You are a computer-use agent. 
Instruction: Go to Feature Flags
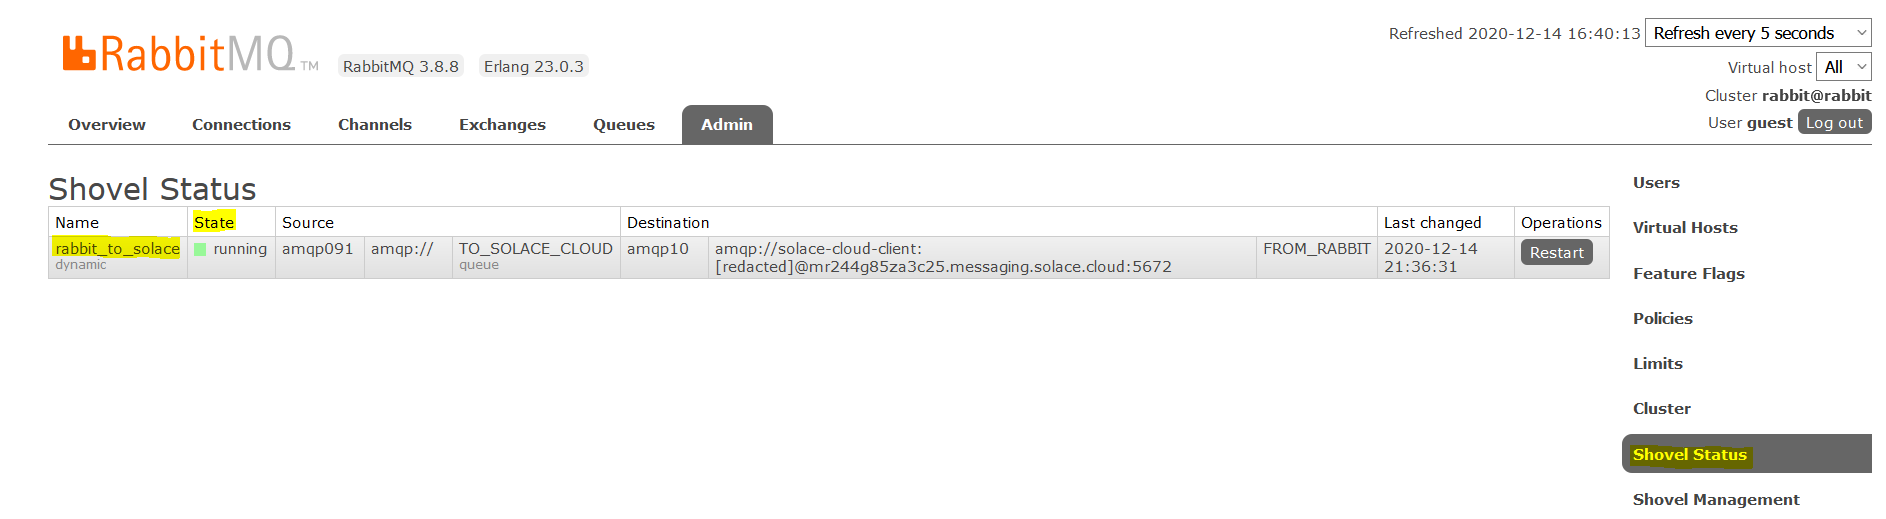point(1688,274)
